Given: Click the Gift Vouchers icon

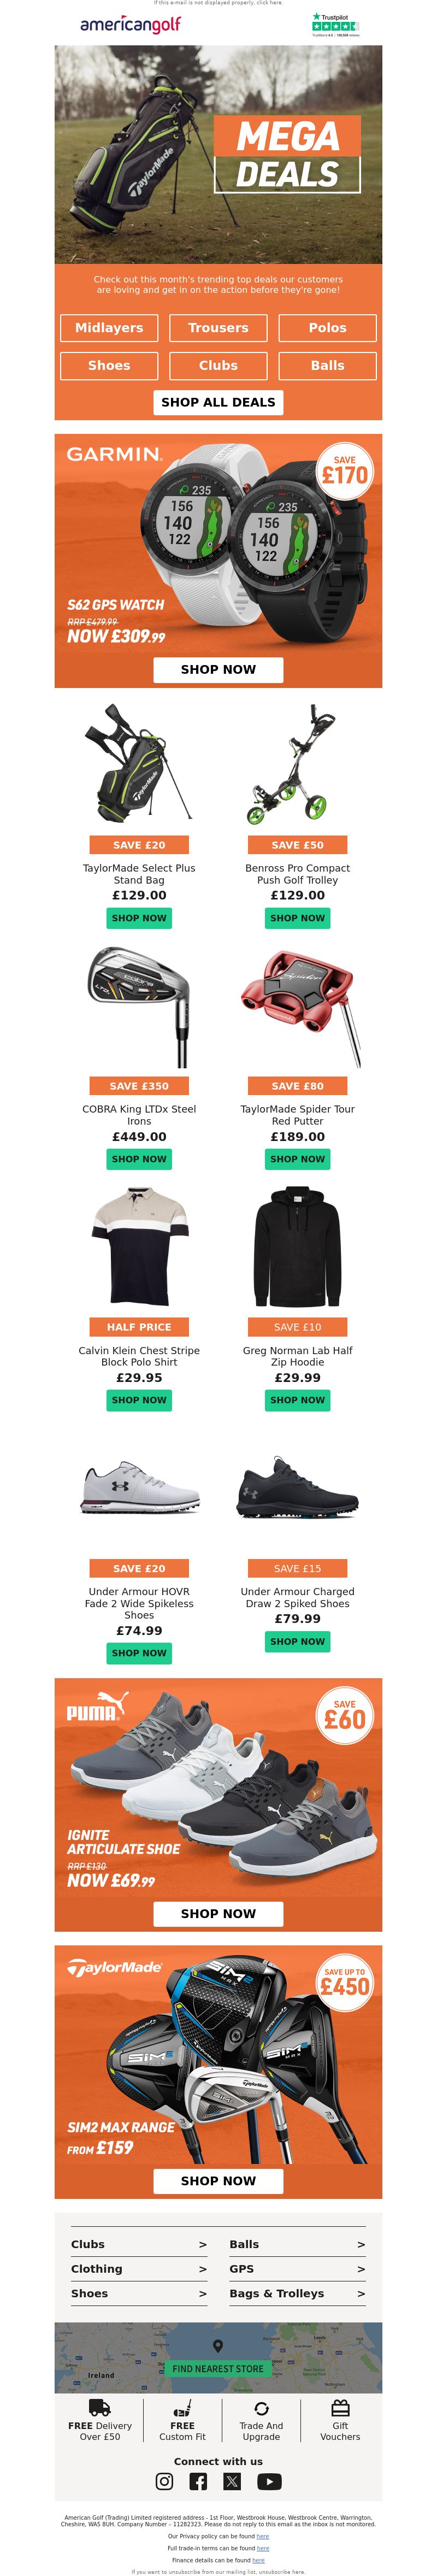Looking at the screenshot, I should [340, 2408].
